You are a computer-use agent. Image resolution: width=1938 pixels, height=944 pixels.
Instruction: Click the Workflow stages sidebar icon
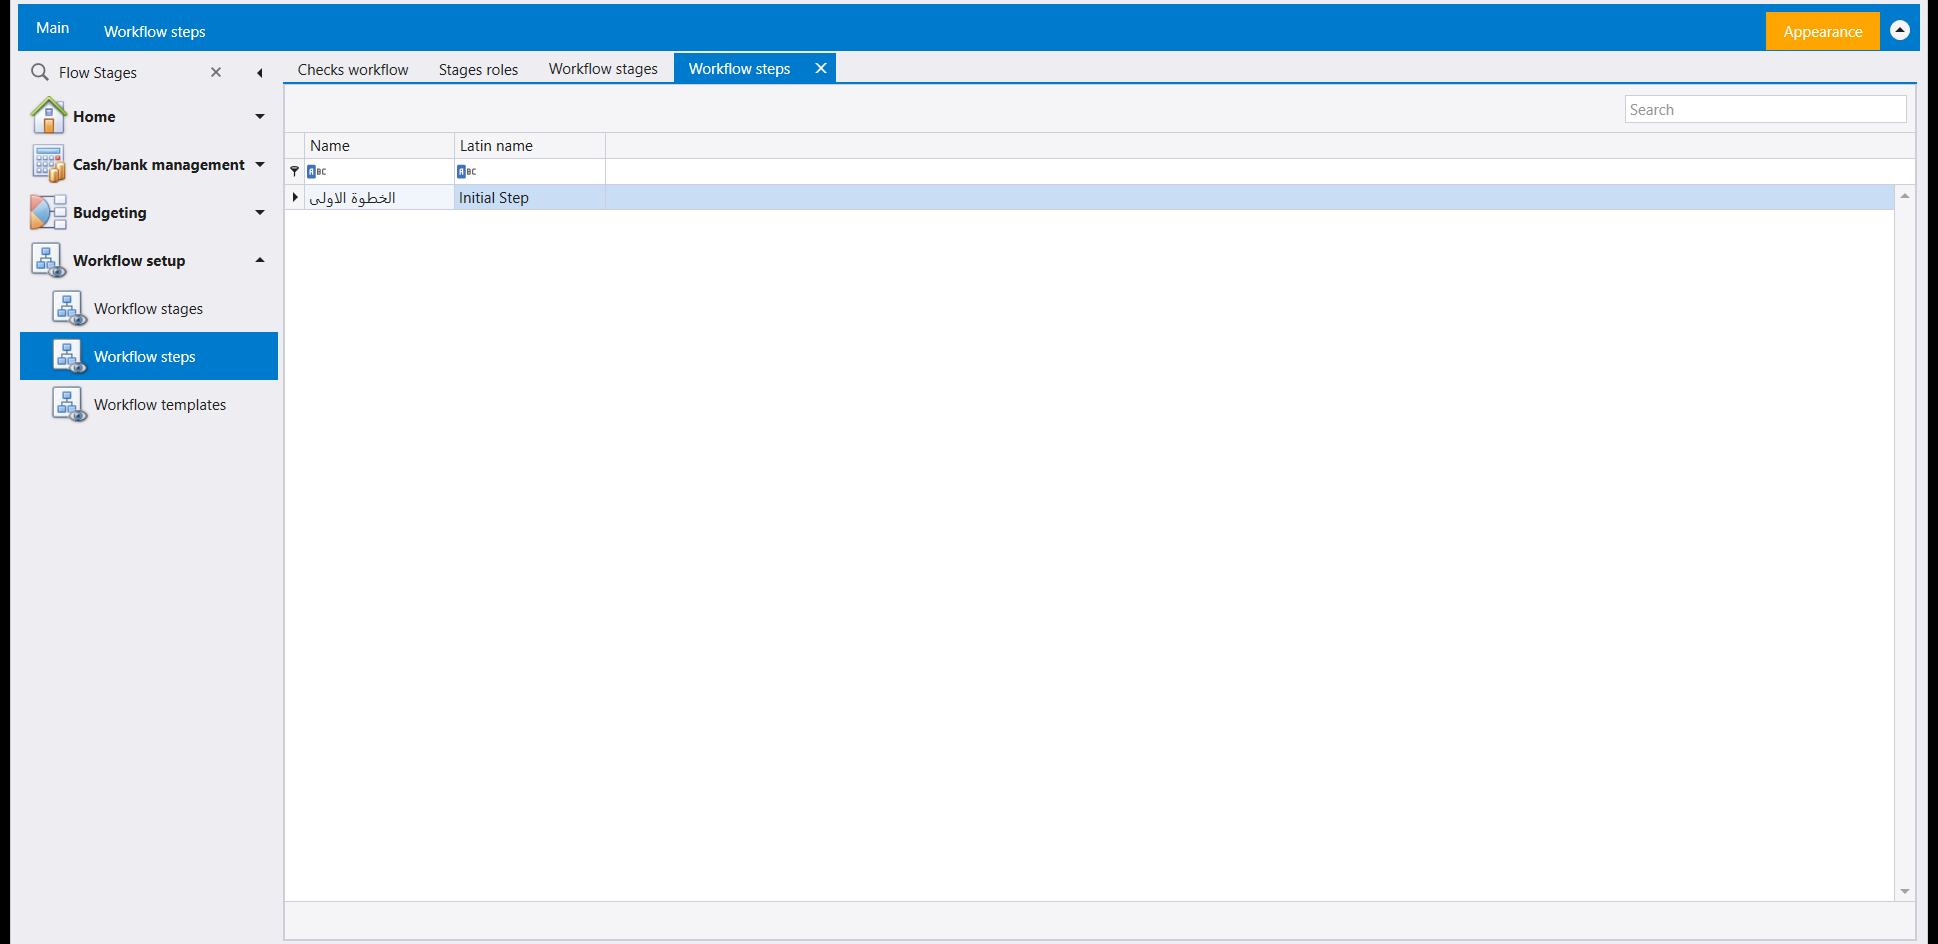tap(69, 308)
